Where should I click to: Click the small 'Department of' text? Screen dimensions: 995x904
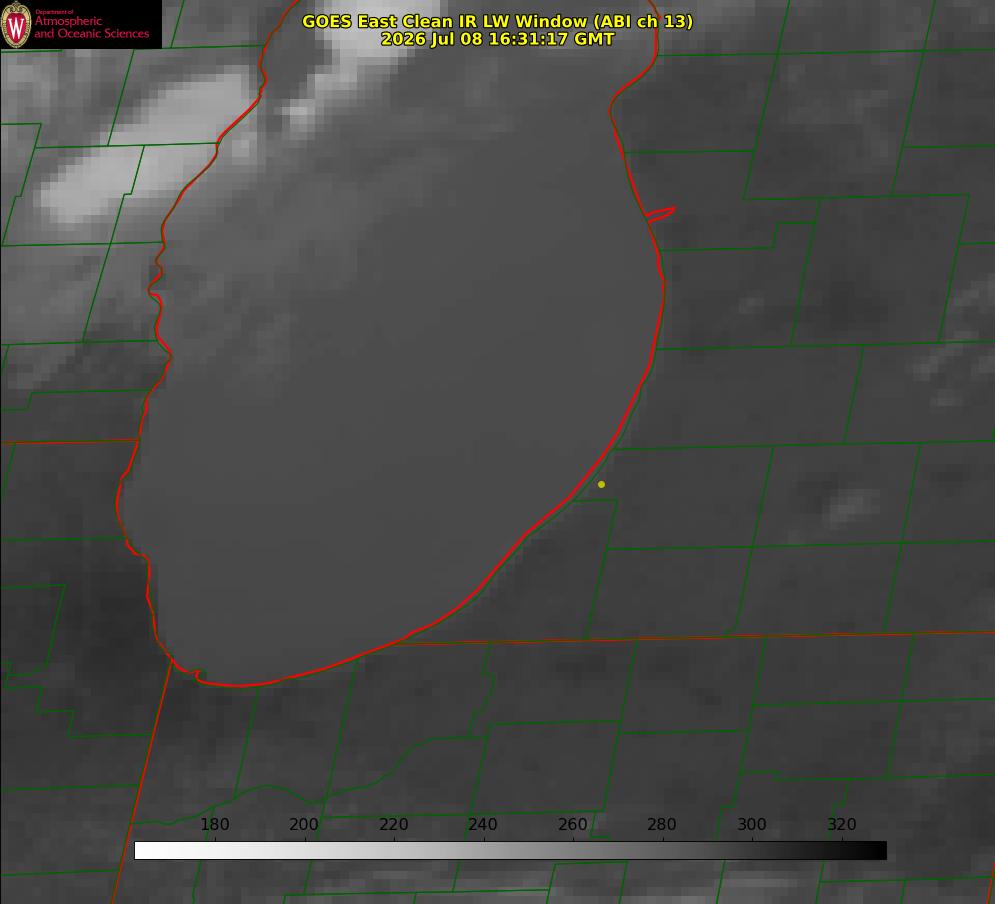[54, 11]
